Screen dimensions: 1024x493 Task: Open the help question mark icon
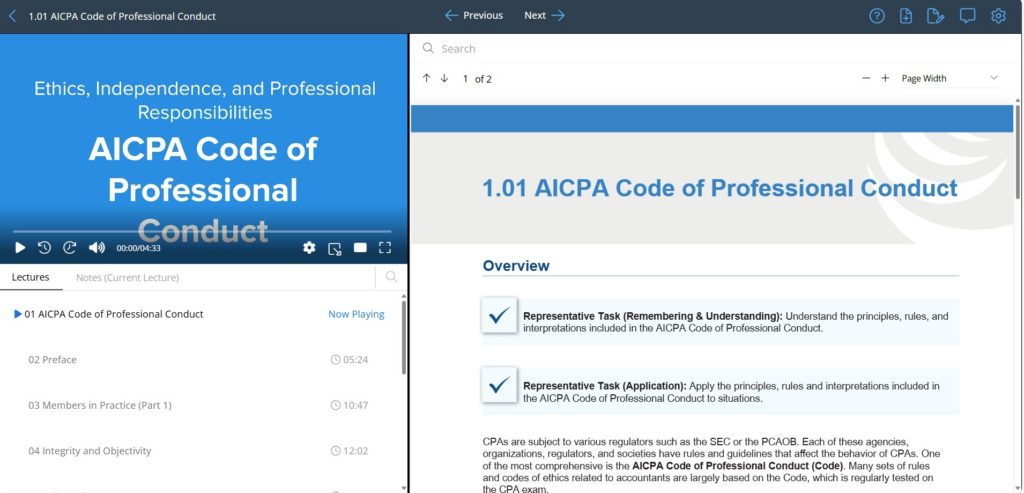[877, 16]
